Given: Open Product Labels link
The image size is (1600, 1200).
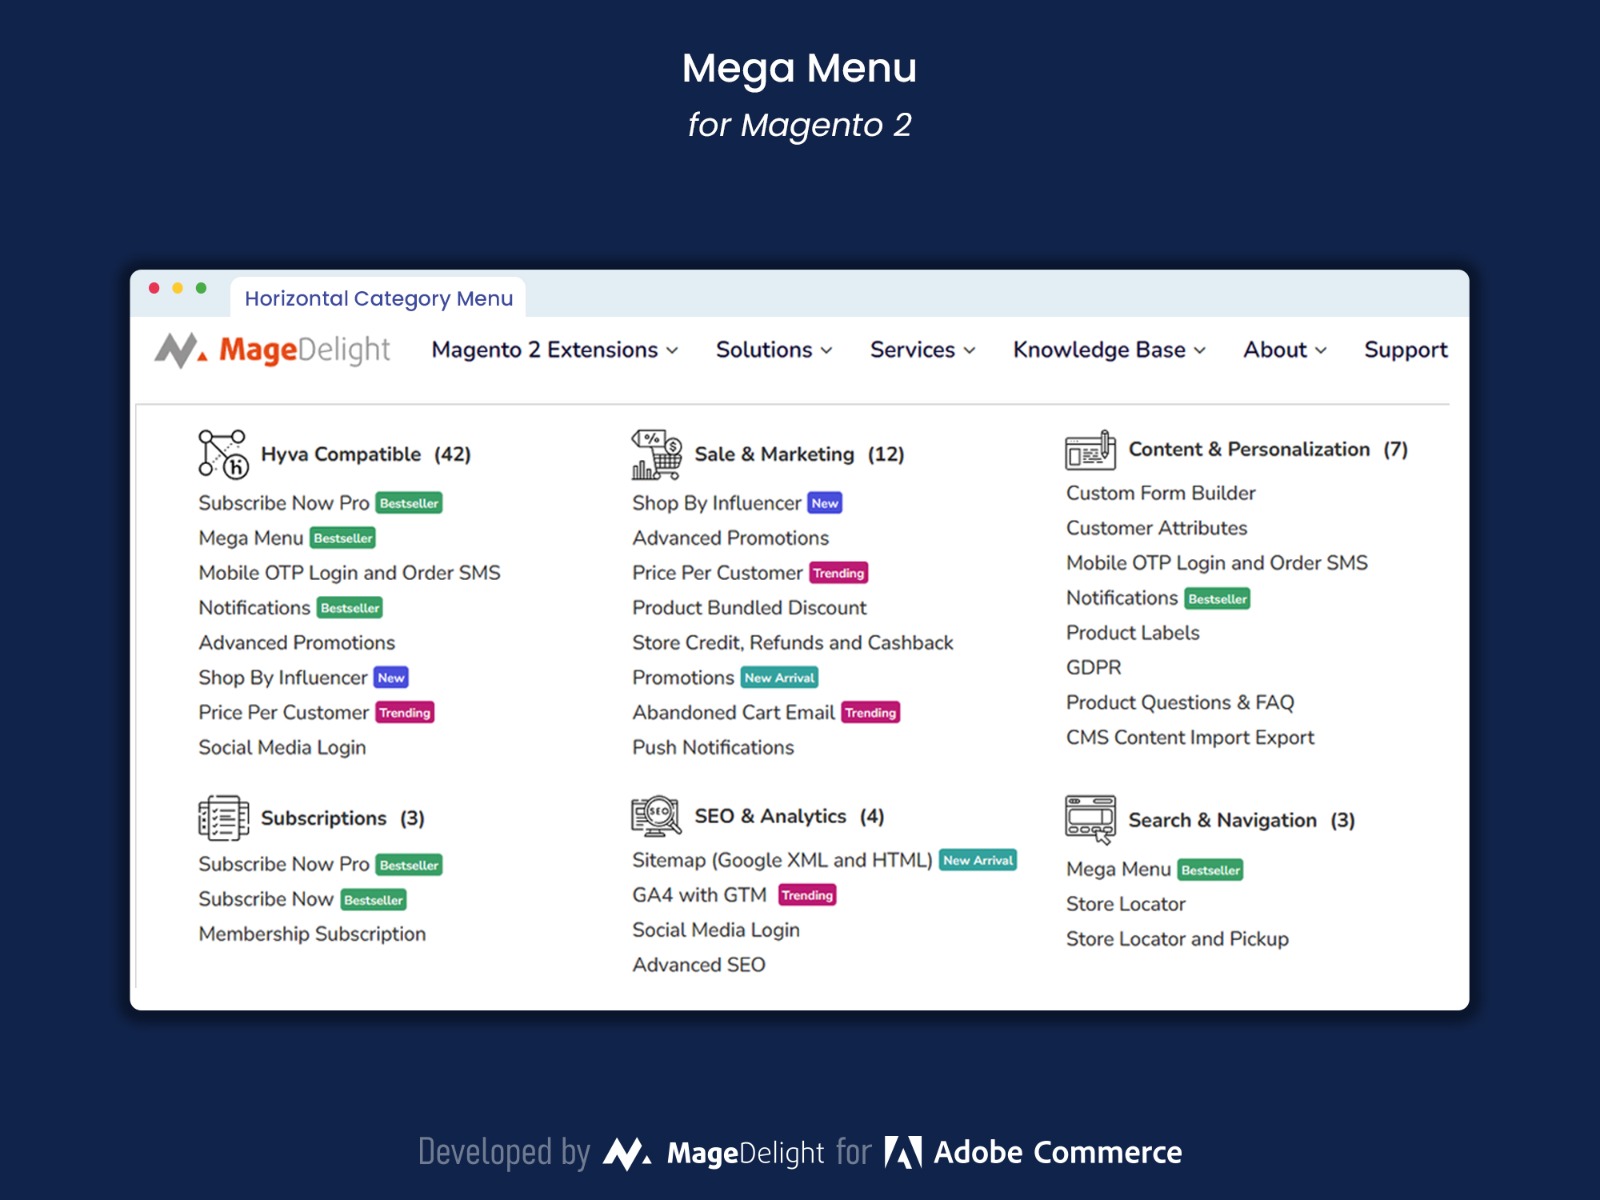Looking at the screenshot, I should 1133,633.
